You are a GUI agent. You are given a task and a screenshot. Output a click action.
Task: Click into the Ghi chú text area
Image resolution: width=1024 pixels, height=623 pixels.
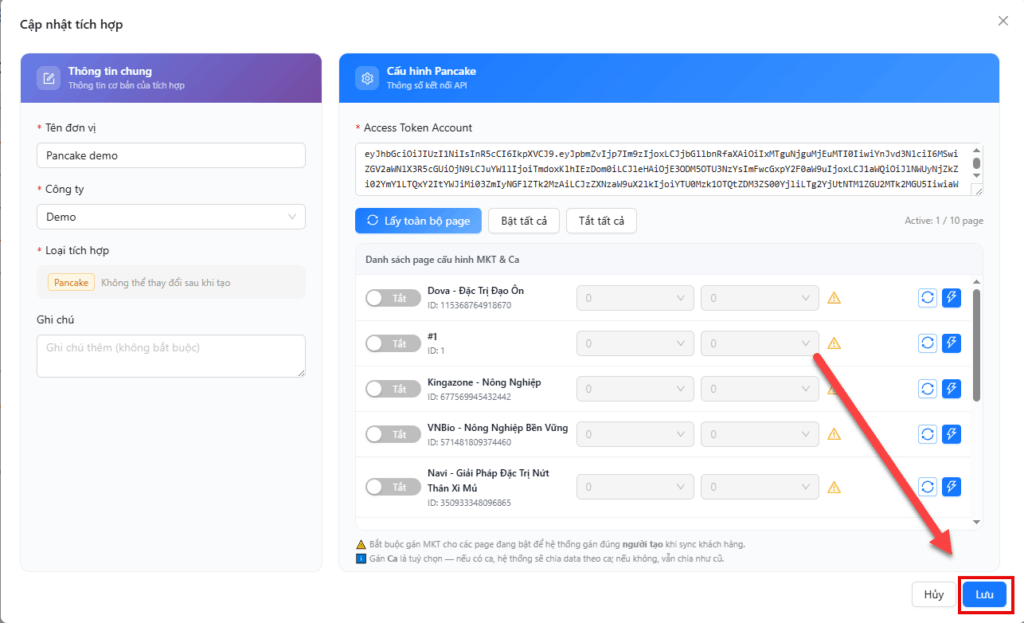(x=171, y=356)
